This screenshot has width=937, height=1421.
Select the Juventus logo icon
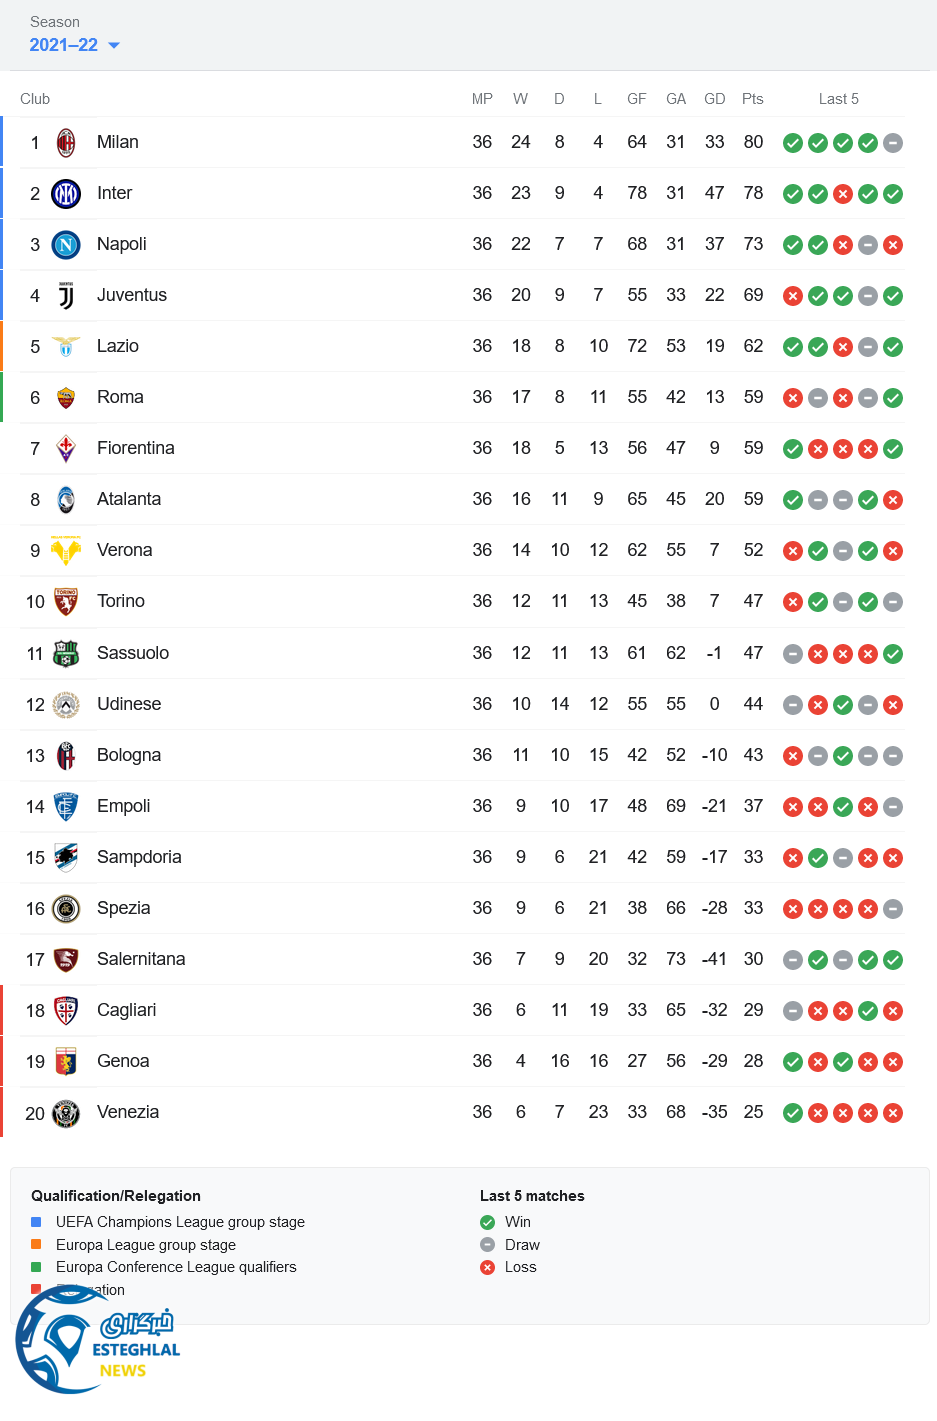point(66,296)
